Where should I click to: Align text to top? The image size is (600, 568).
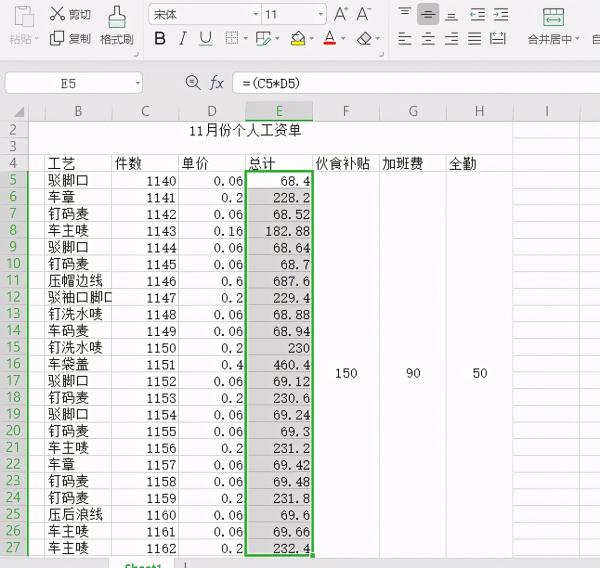point(404,11)
